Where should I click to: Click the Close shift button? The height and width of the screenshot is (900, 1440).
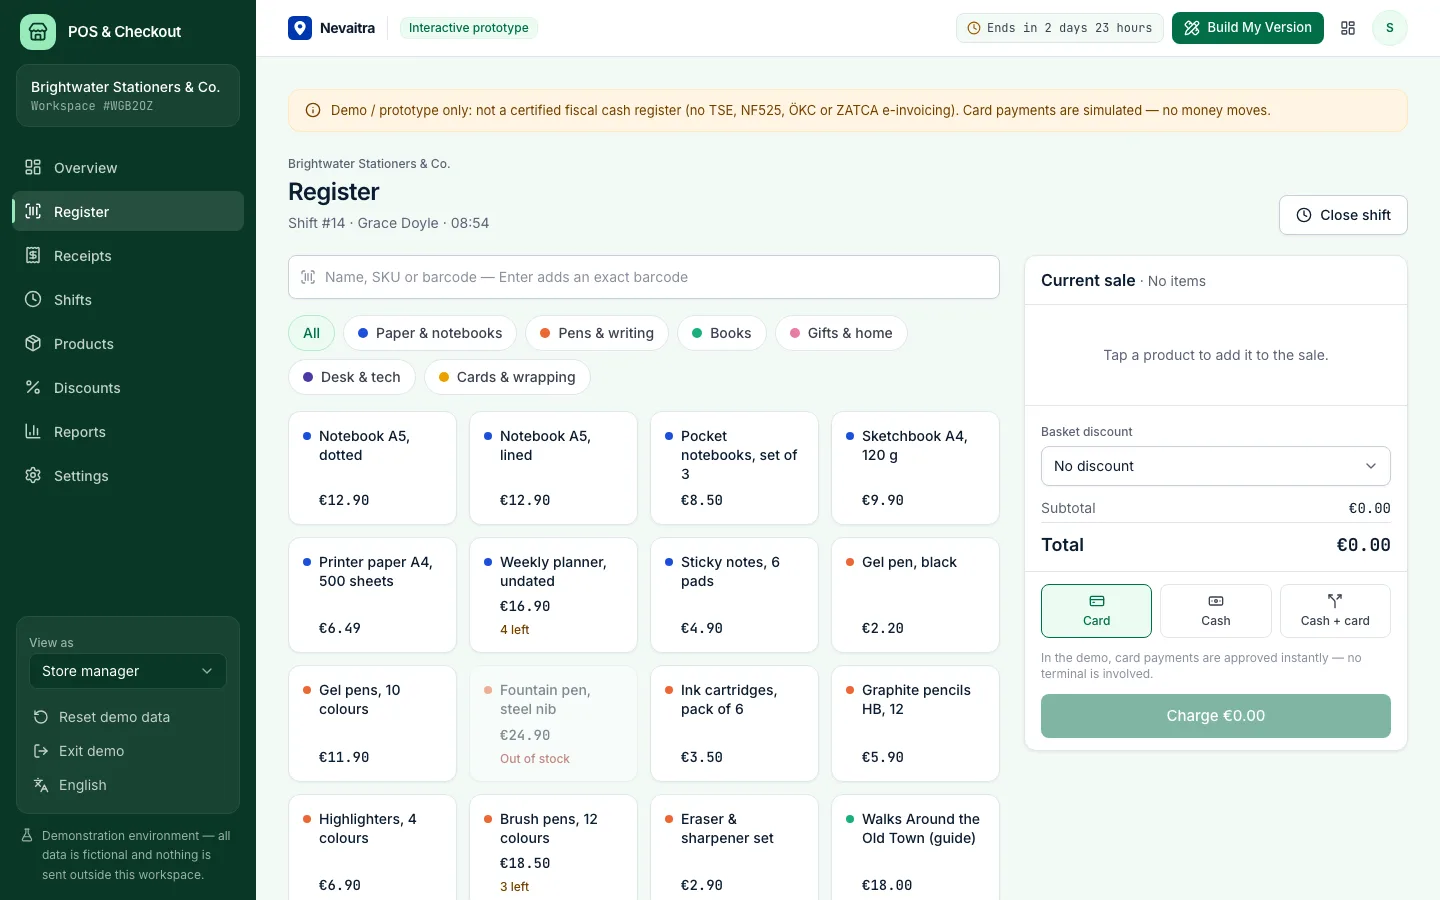pos(1343,215)
